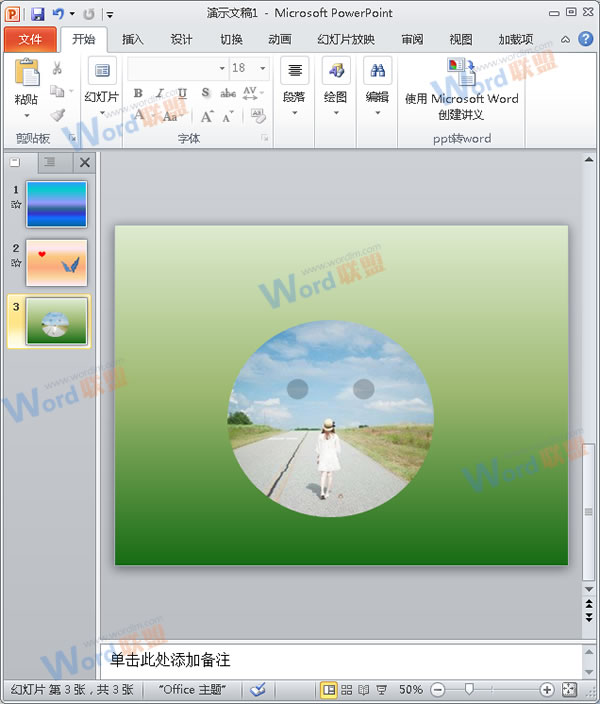Select slide 2 thumbnail with heart
This screenshot has width=600, height=704.
click(x=56, y=263)
